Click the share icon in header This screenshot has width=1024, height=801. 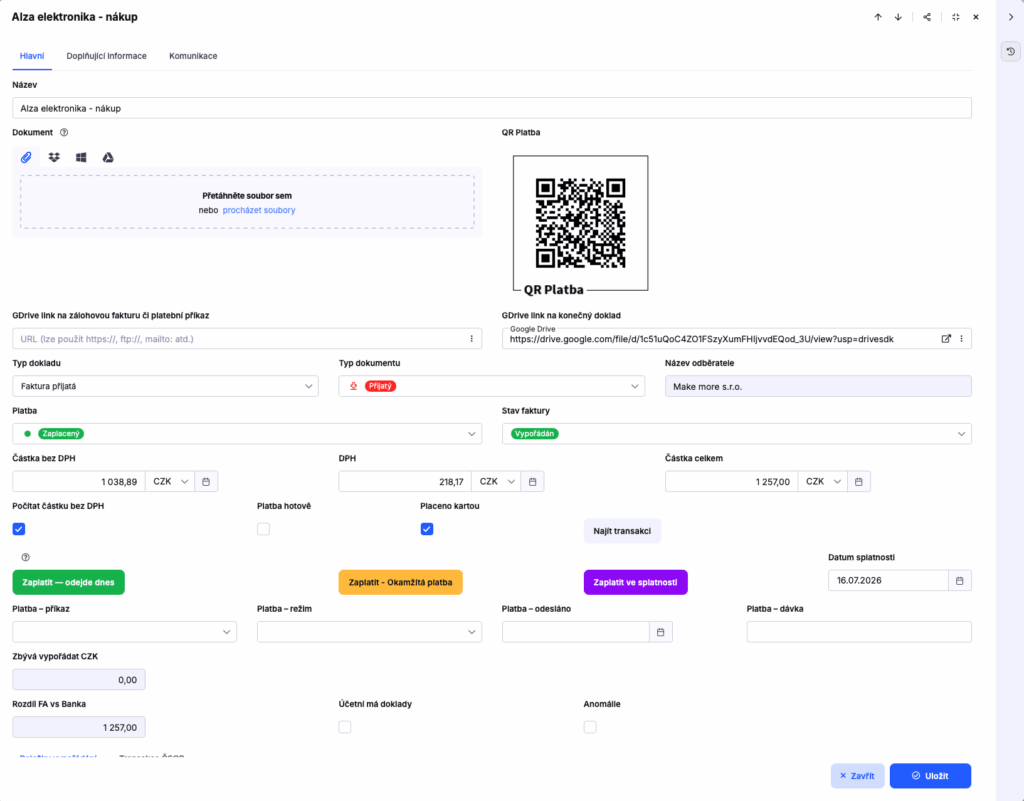927,17
